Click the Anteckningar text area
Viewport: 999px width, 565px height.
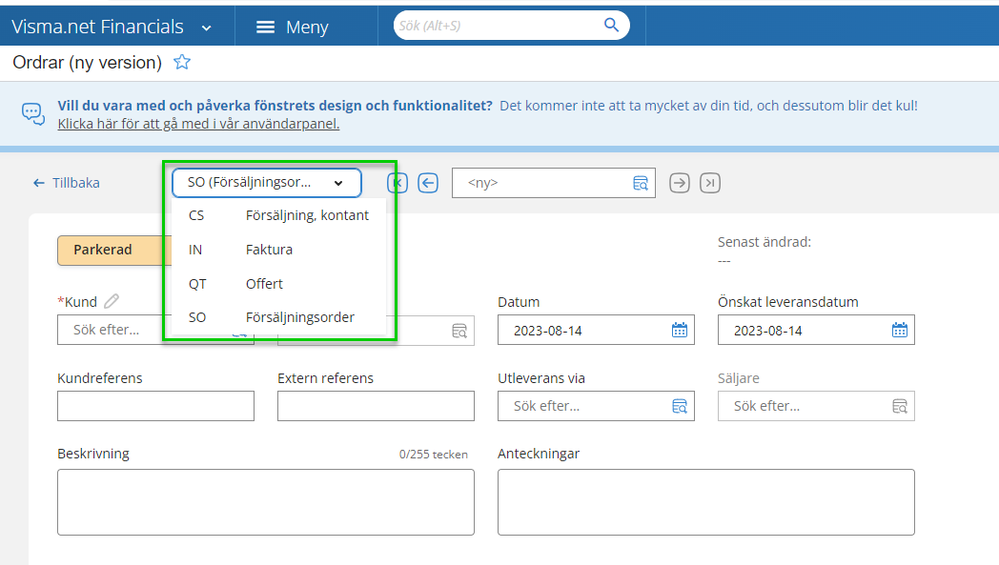[706, 502]
